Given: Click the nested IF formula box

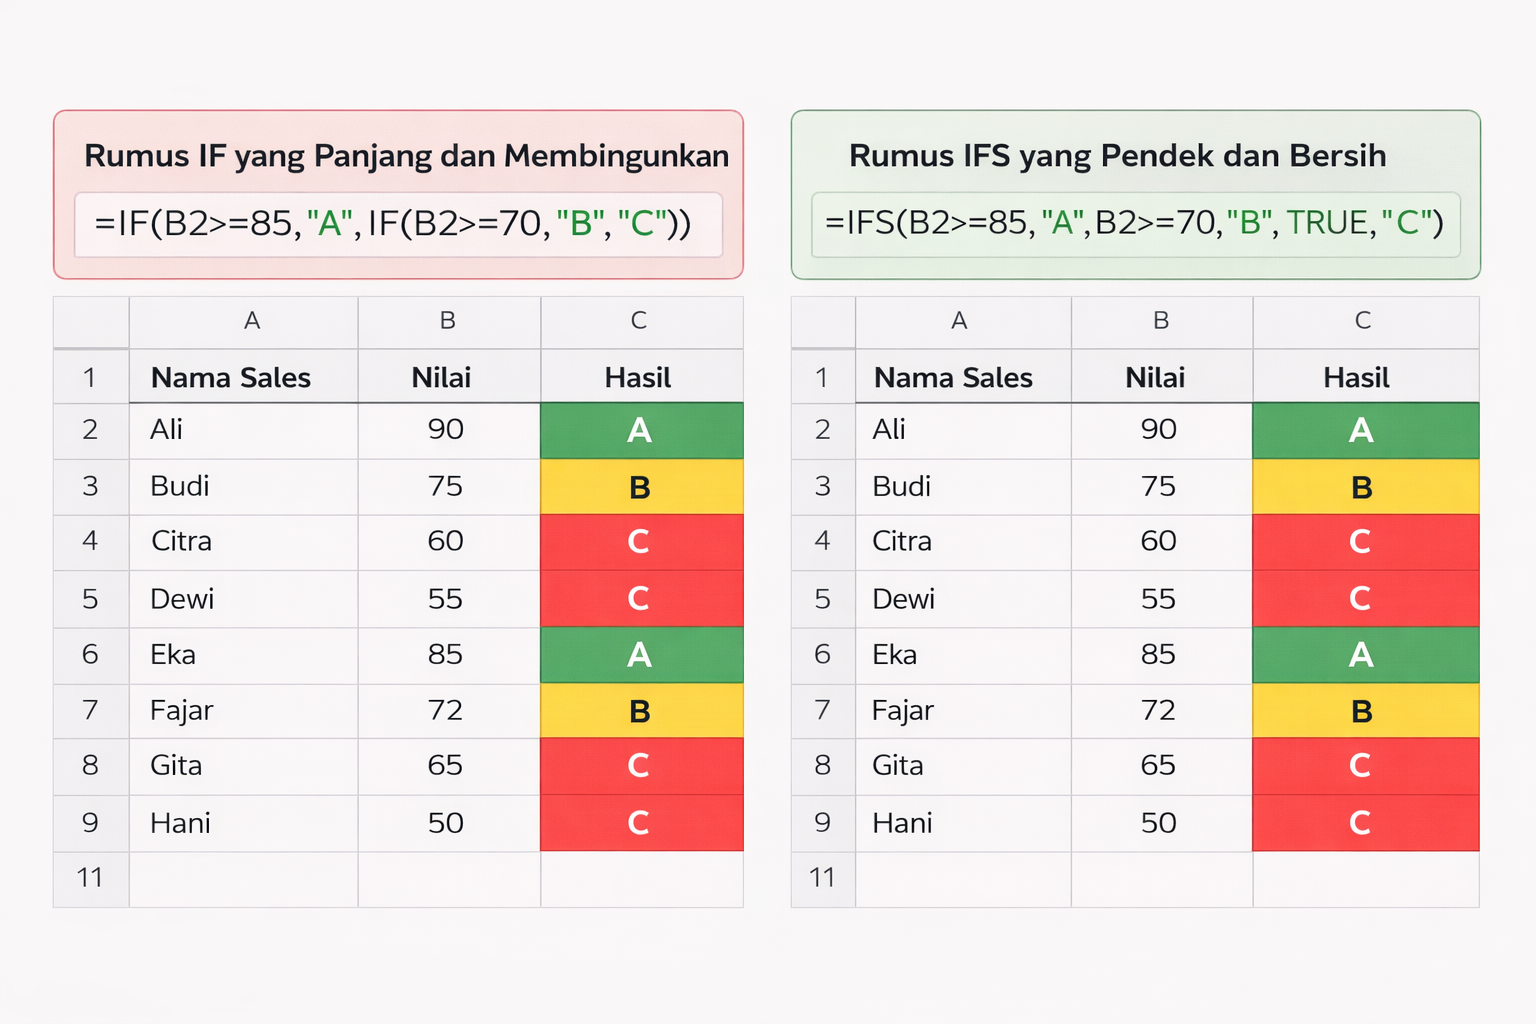Looking at the screenshot, I should (398, 224).
